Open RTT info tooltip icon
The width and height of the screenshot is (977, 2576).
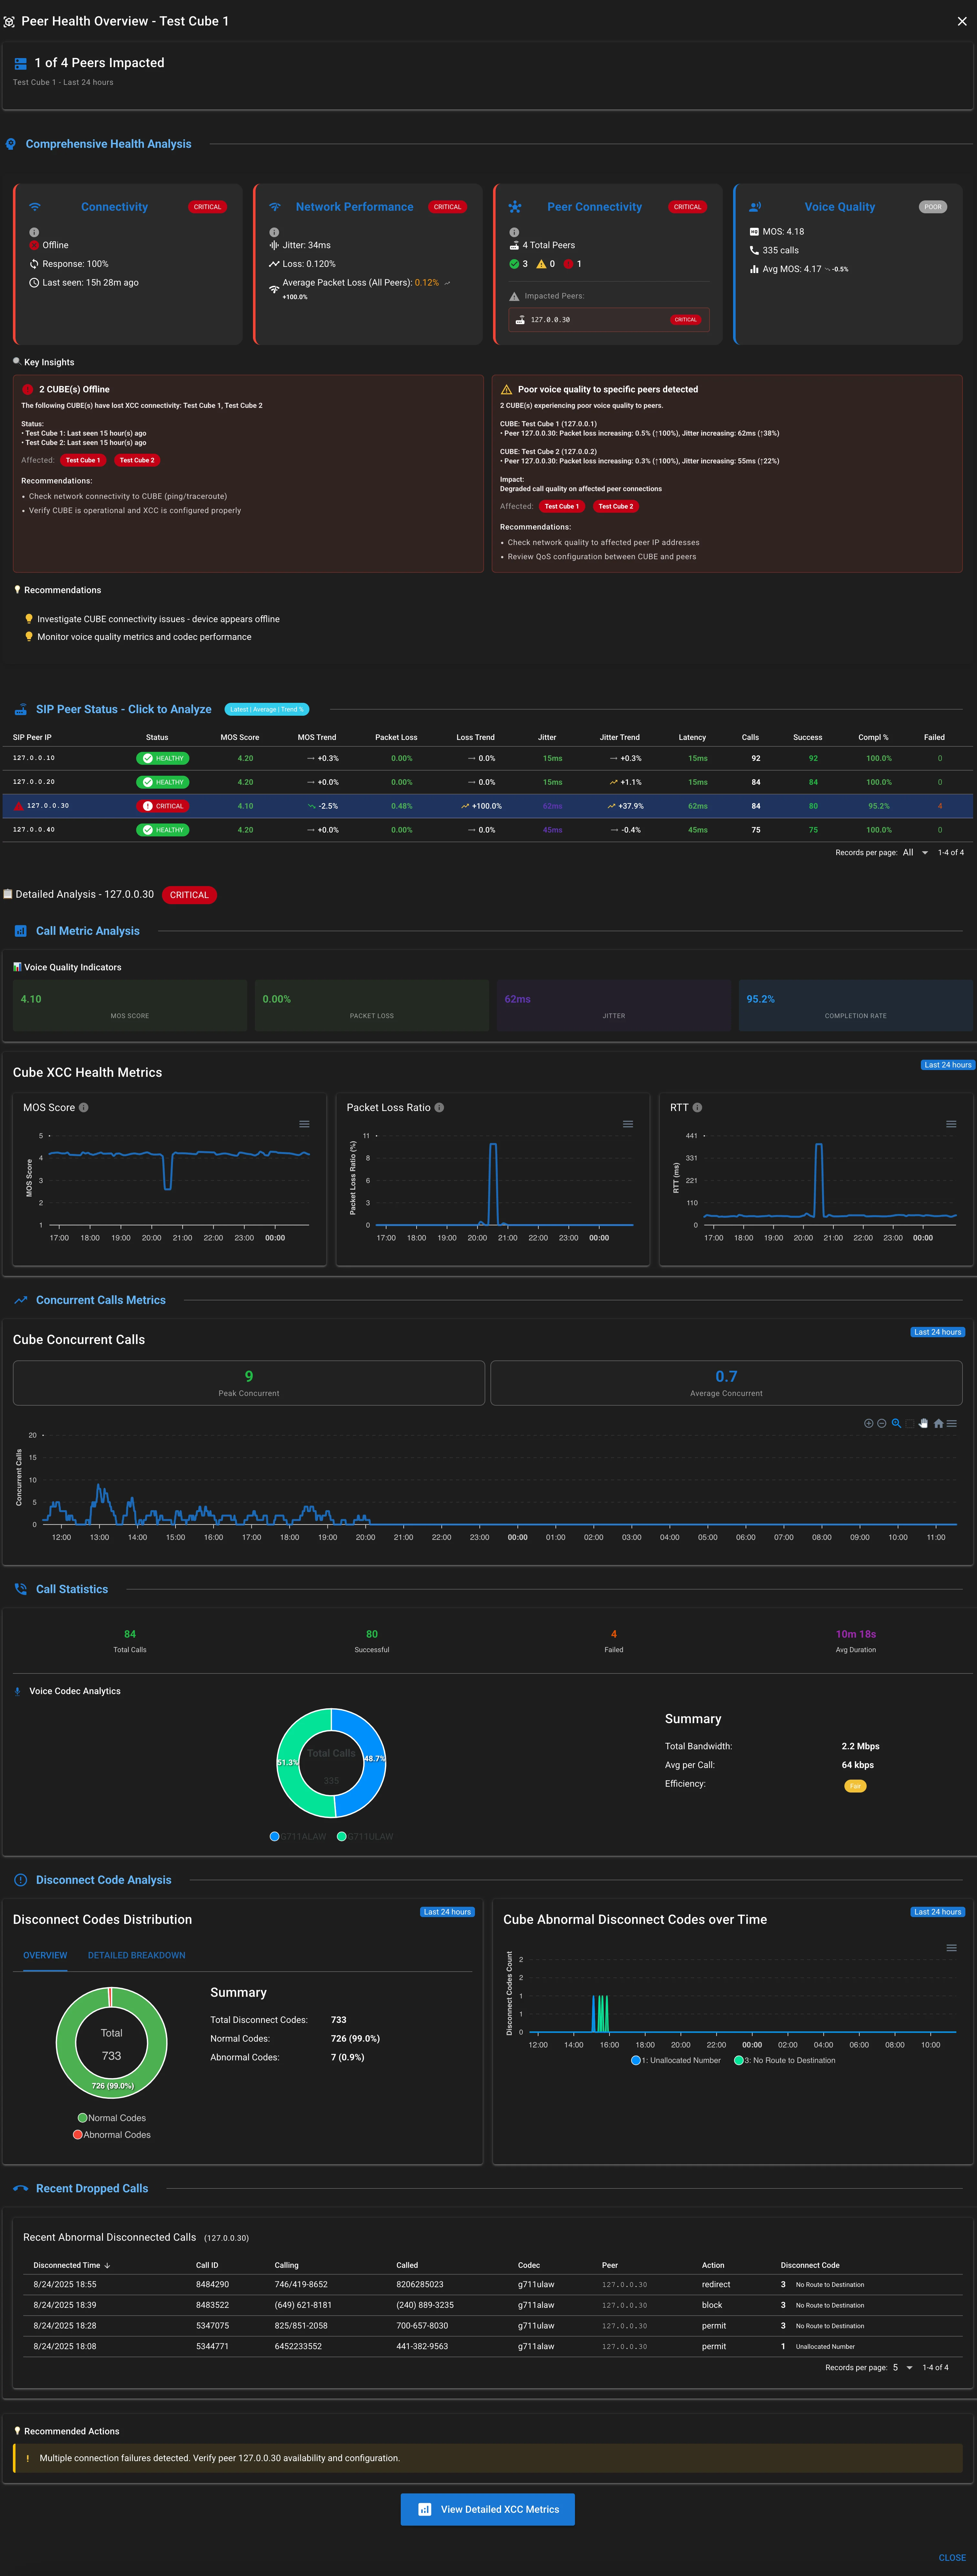click(697, 1107)
